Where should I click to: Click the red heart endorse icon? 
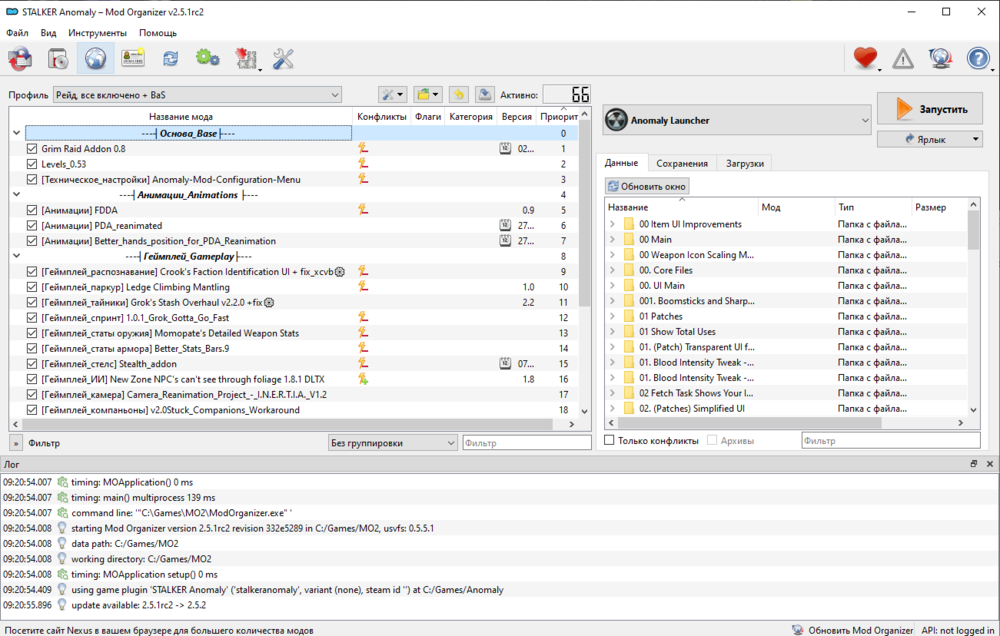point(865,59)
